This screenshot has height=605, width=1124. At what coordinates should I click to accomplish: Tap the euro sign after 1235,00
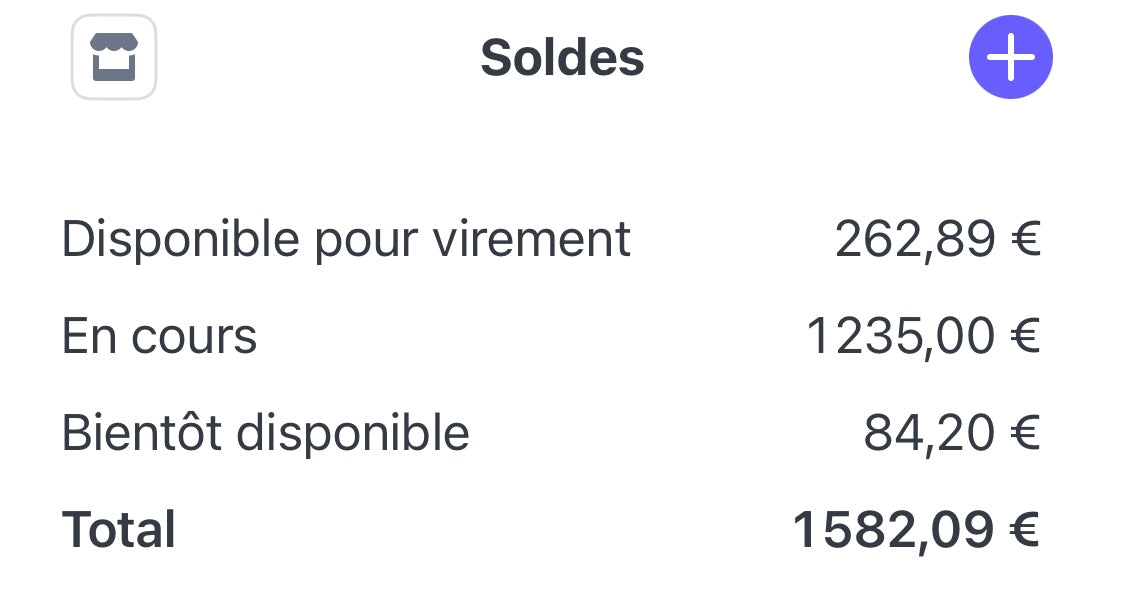[1026, 335]
